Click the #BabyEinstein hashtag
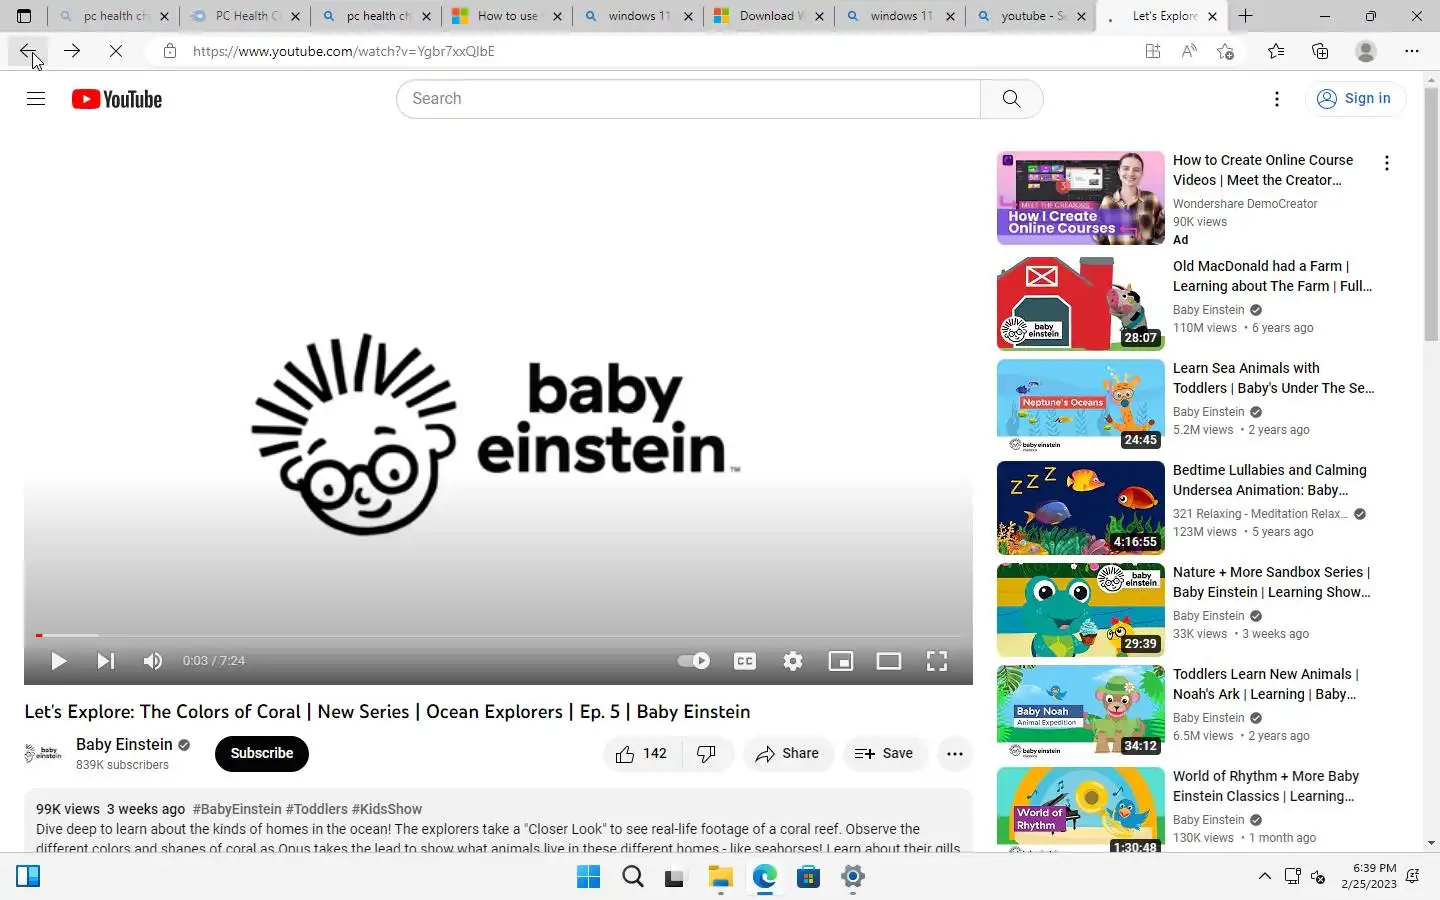1440x900 pixels. [237, 809]
